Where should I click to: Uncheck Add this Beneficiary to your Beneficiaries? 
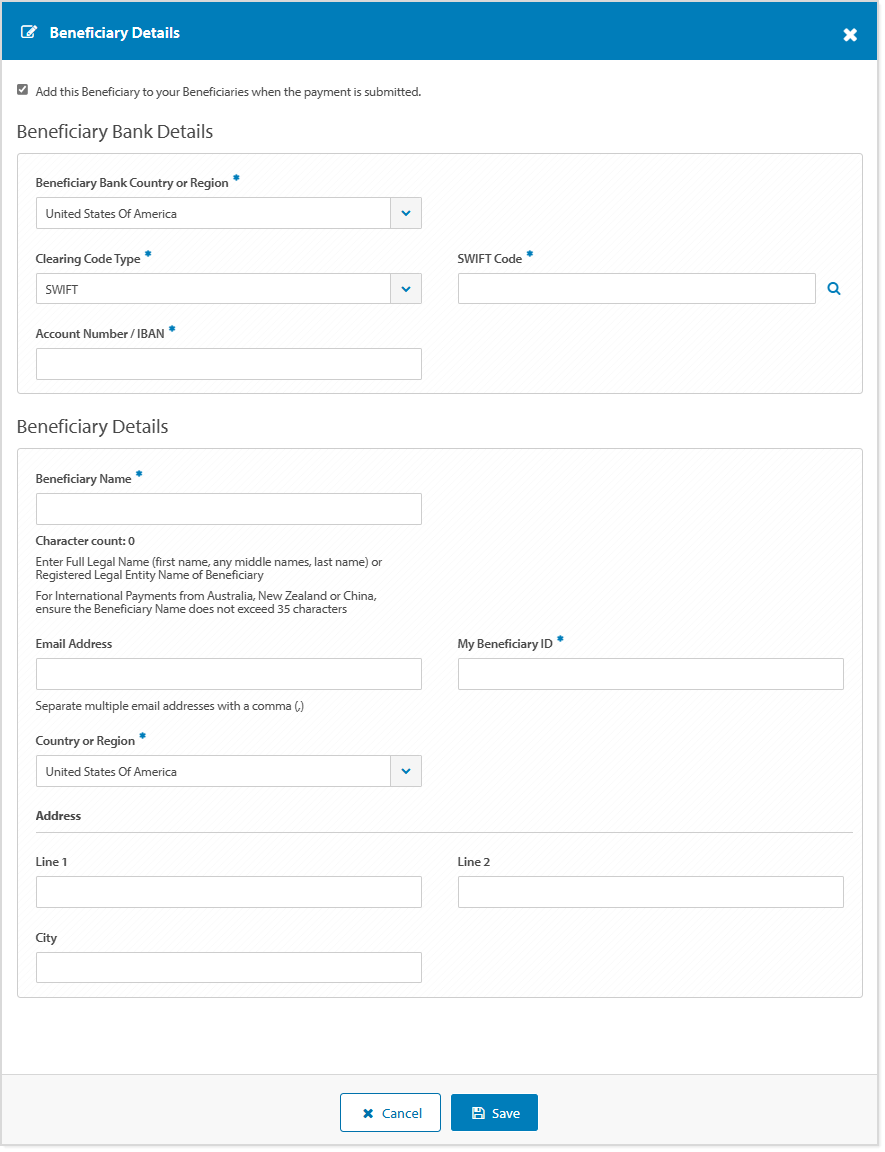pos(23,90)
